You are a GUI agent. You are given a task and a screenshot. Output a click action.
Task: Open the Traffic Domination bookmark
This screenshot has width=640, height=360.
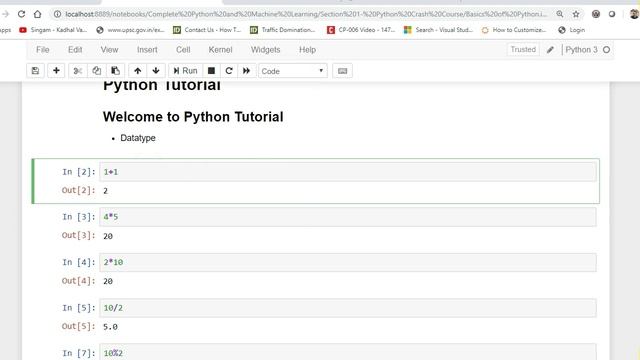[283, 30]
